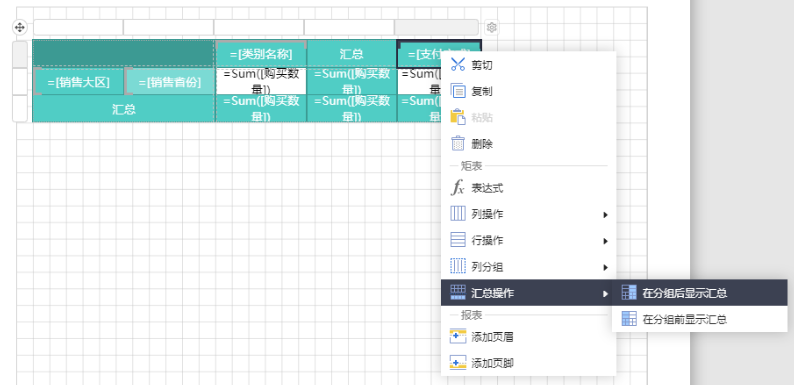Click the bottom-left 汇总 total cell
This screenshot has height=385, width=794.
point(124,109)
